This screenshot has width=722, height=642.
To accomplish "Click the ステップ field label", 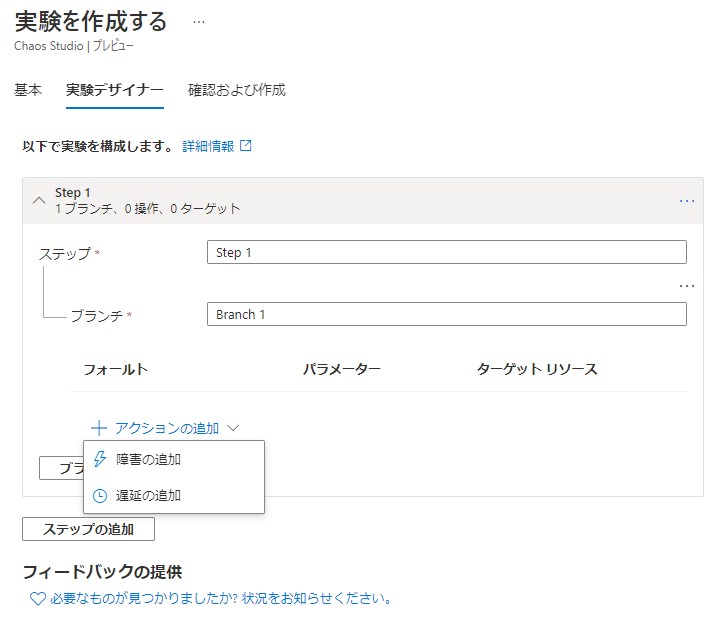I will click(65, 253).
